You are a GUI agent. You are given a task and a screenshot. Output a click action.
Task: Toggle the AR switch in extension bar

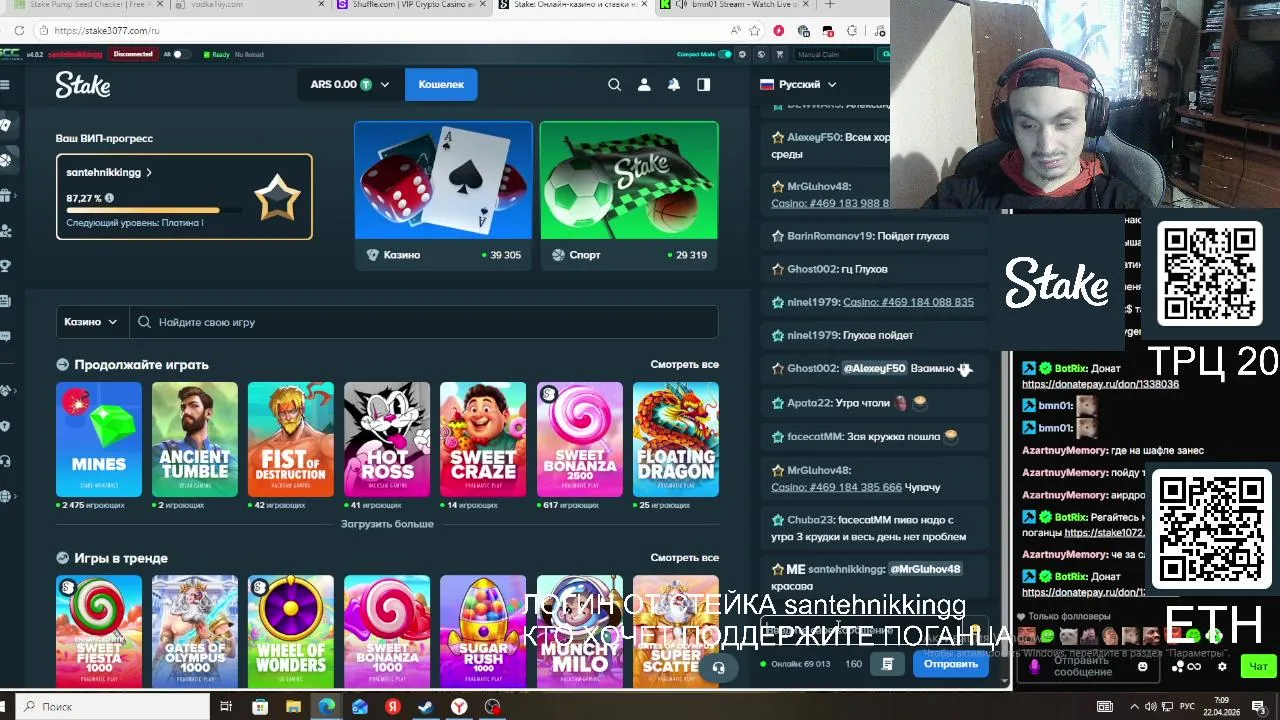[x=180, y=54]
